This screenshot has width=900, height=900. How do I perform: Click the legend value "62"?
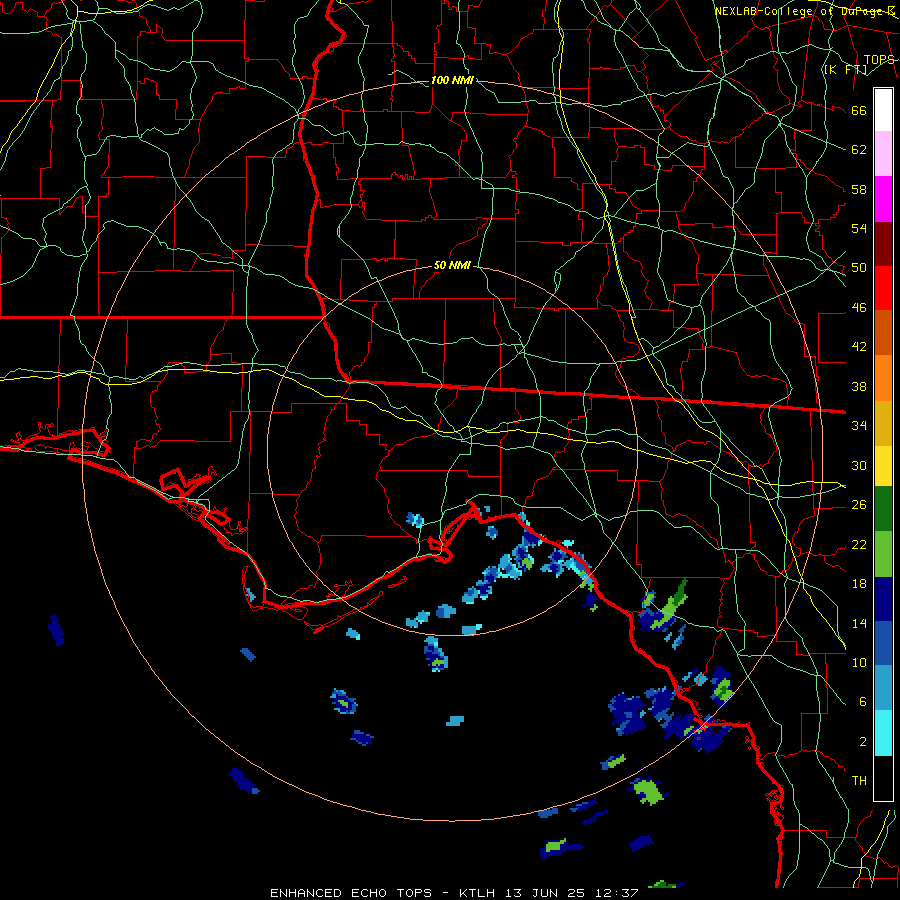859,149
